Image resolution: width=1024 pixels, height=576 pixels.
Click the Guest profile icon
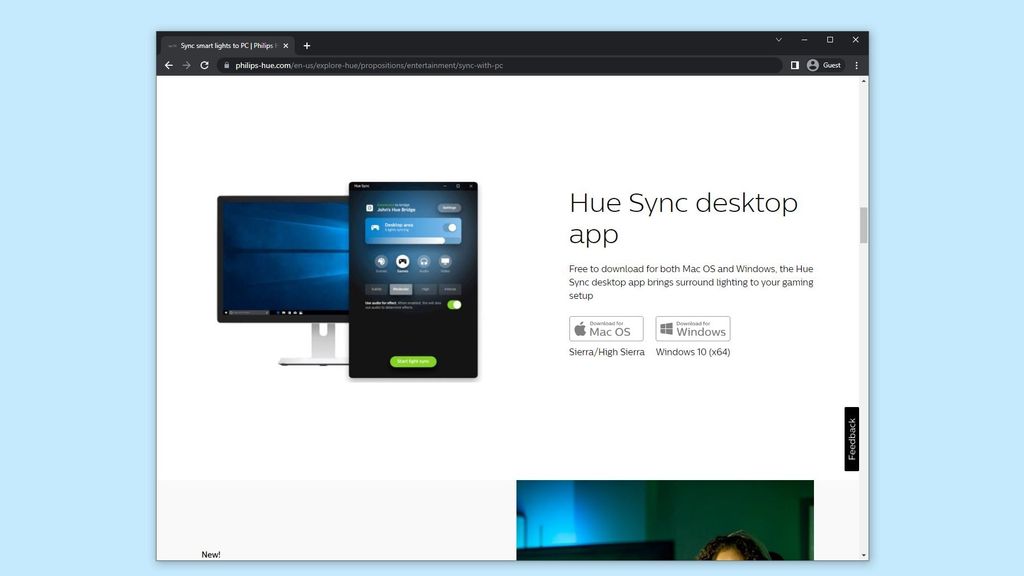(813, 65)
